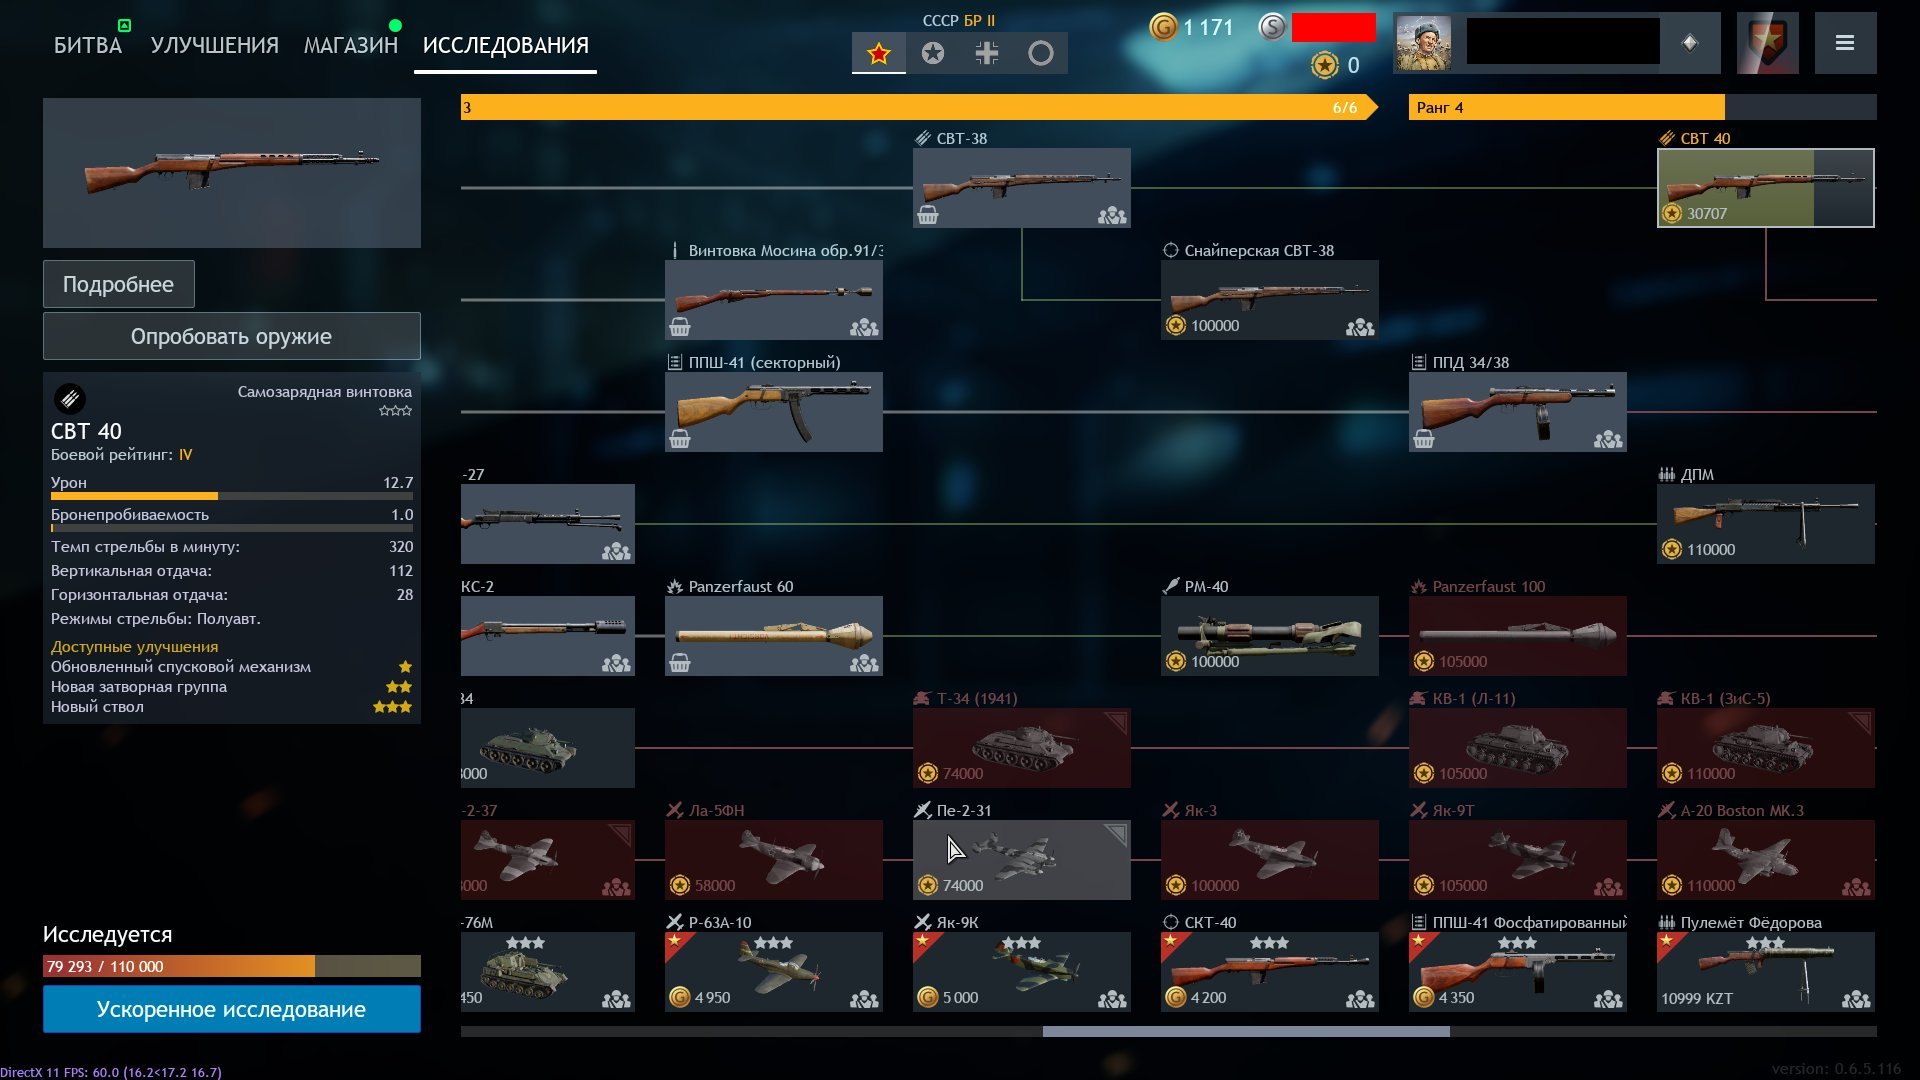Click the soldier avatar portrait
The width and height of the screenshot is (1920, 1080).
(1423, 43)
